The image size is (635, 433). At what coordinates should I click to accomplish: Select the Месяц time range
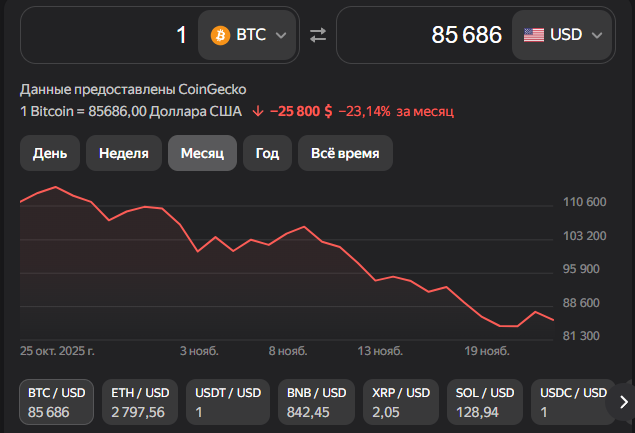(202, 153)
